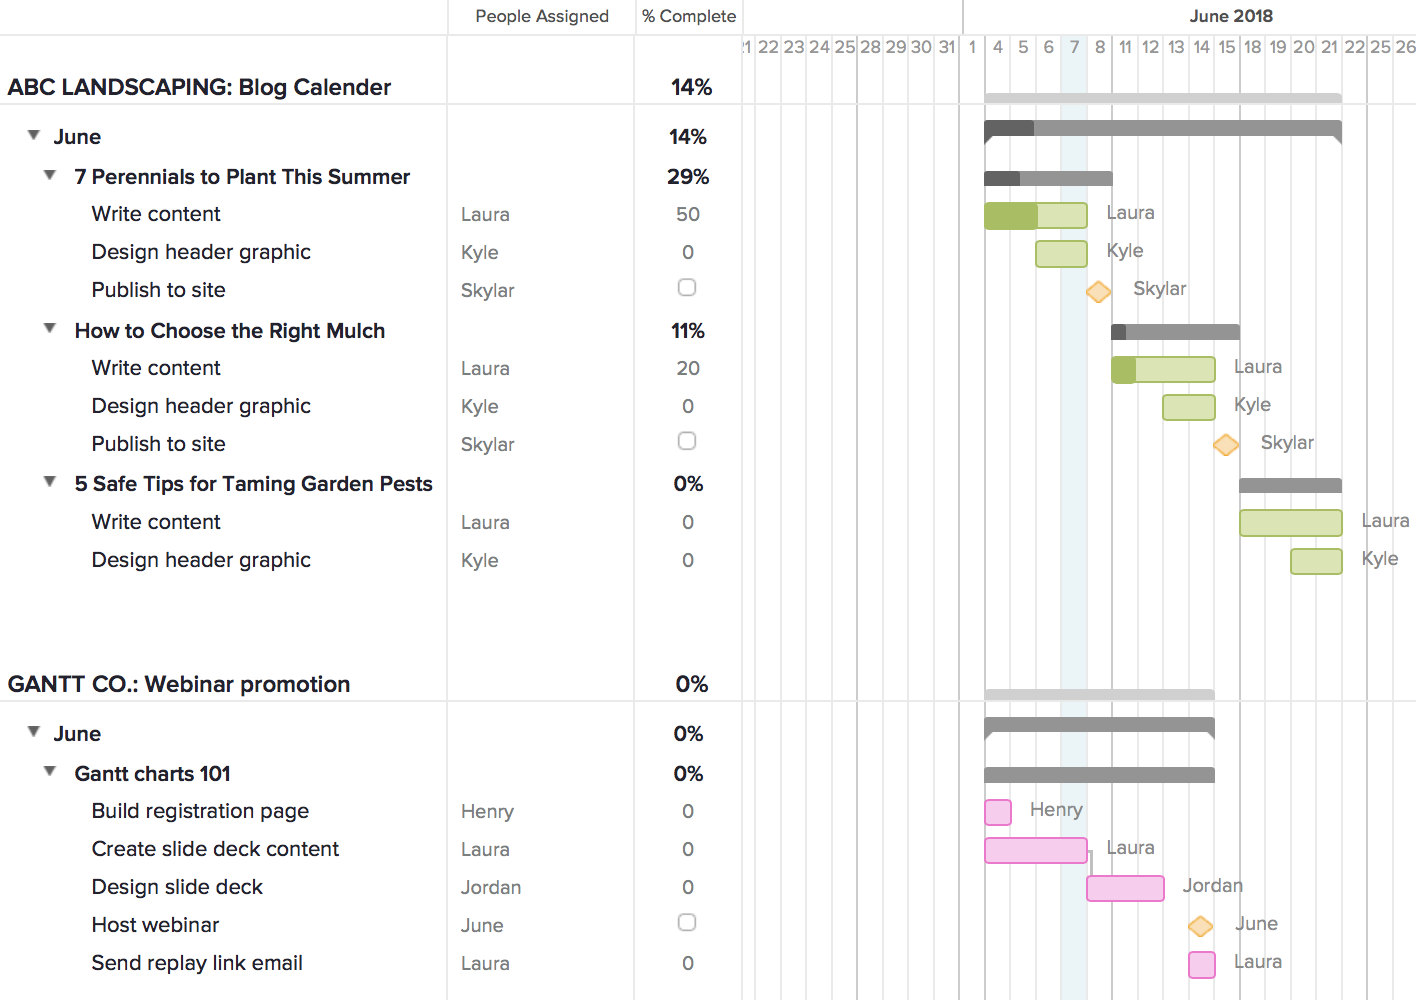Edit the 50 percent value for Write content
The height and width of the screenshot is (1000, 1416).
687,214
